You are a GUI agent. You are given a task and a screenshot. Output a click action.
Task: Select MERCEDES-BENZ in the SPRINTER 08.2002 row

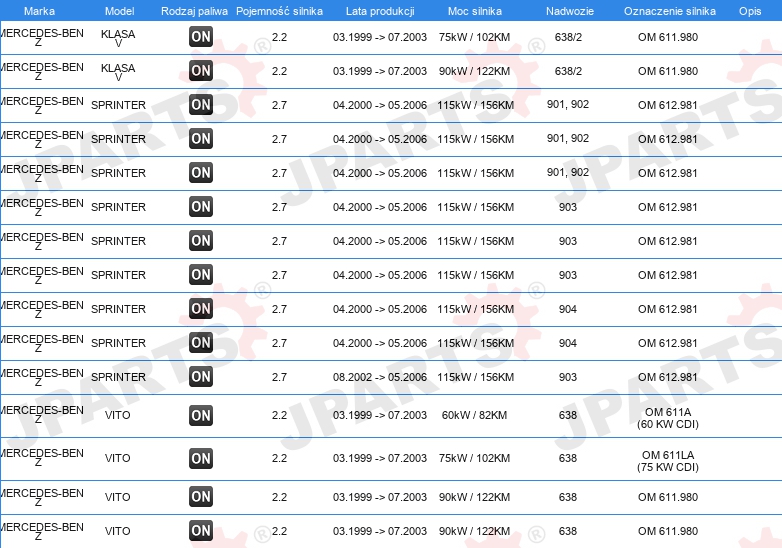tap(42, 377)
